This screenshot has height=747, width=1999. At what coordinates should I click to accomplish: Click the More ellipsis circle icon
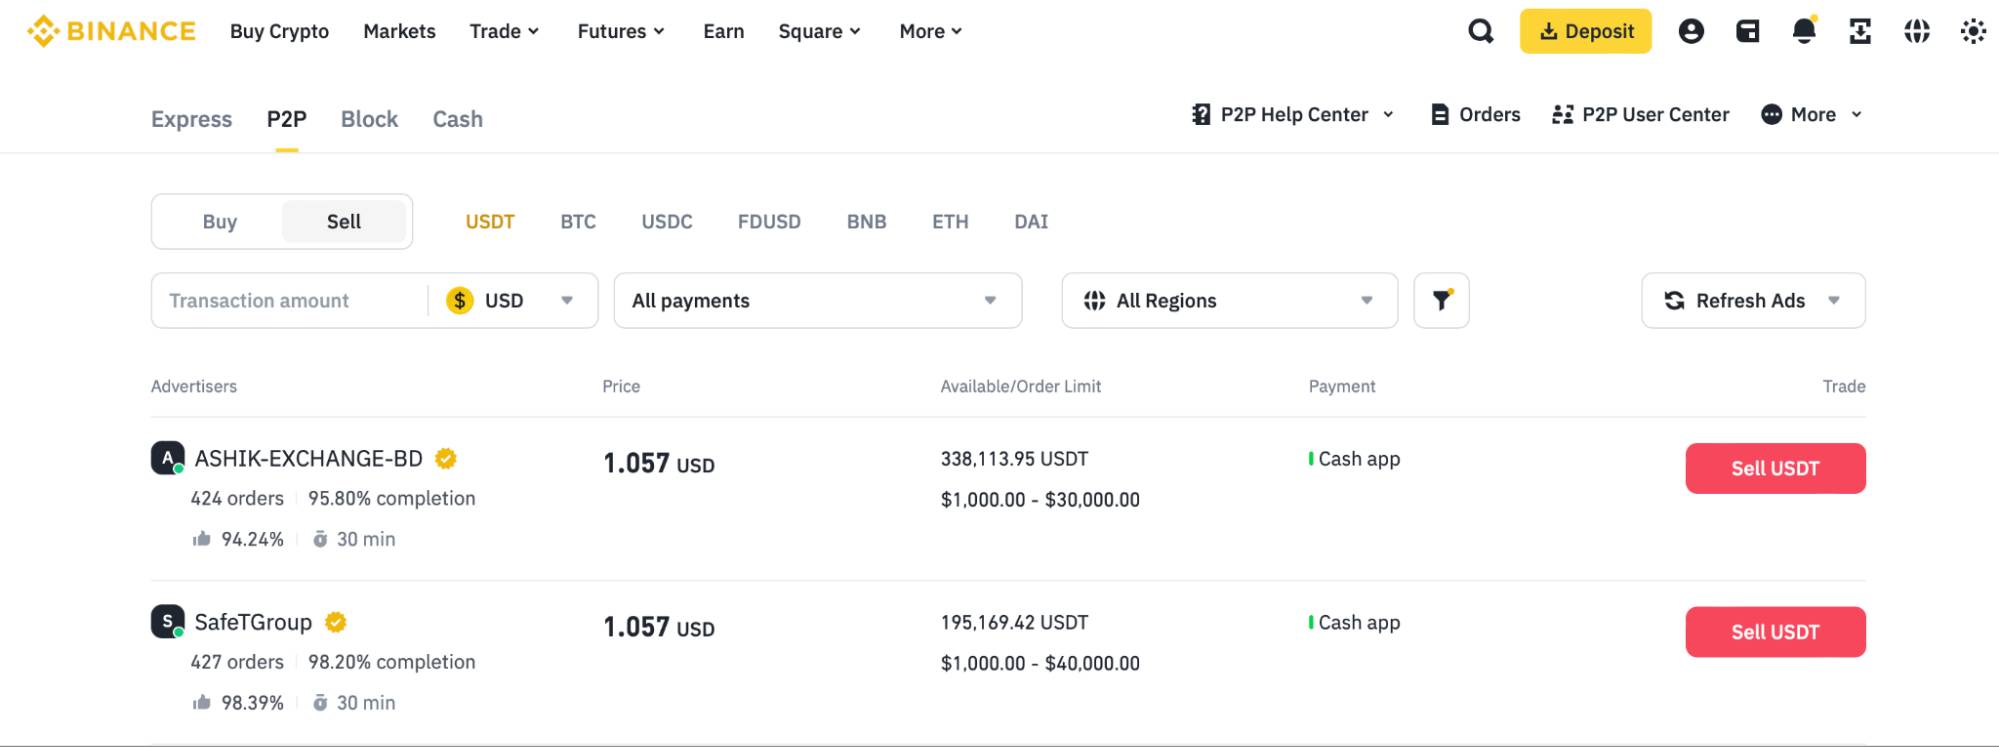[x=1771, y=114]
